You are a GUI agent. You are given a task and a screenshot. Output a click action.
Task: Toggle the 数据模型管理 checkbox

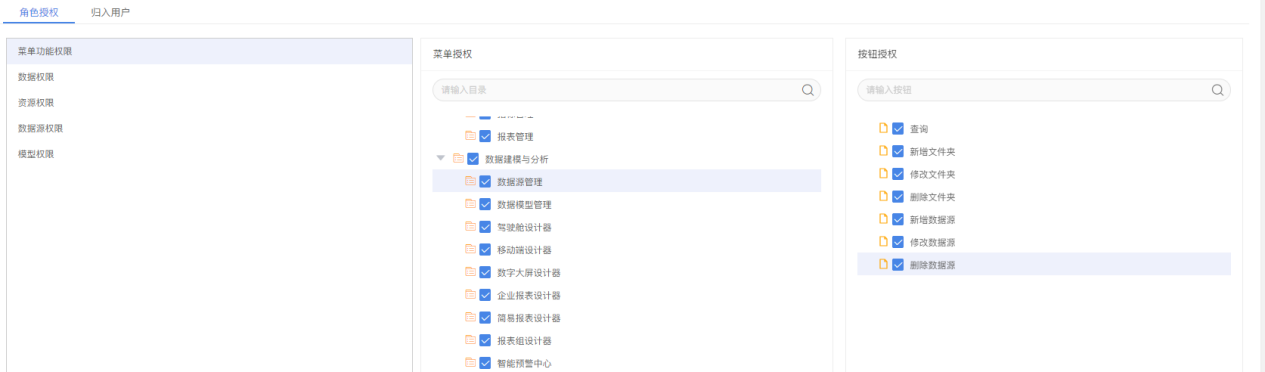pos(485,204)
